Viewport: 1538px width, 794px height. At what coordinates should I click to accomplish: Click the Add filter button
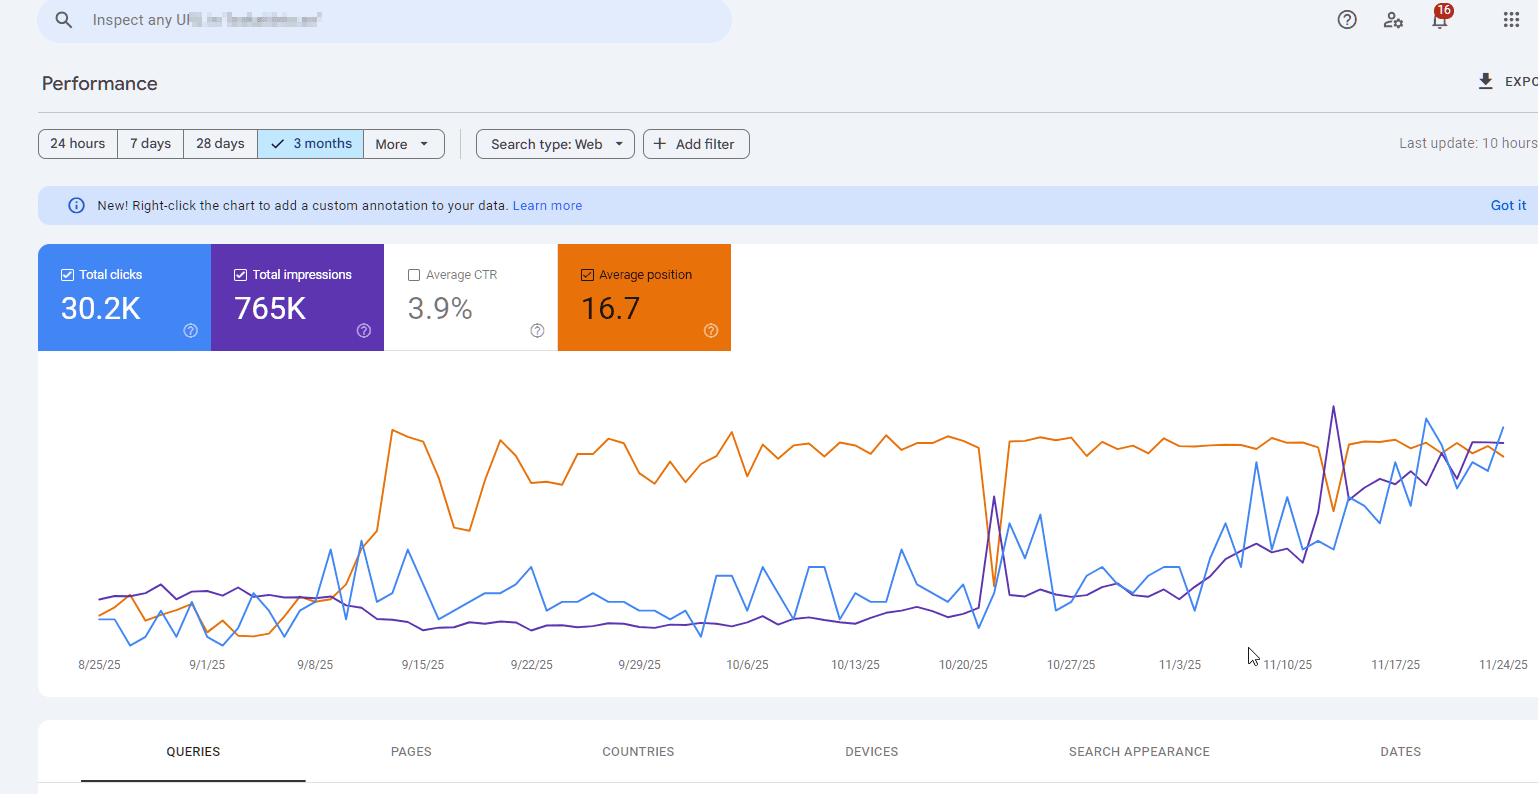click(695, 144)
